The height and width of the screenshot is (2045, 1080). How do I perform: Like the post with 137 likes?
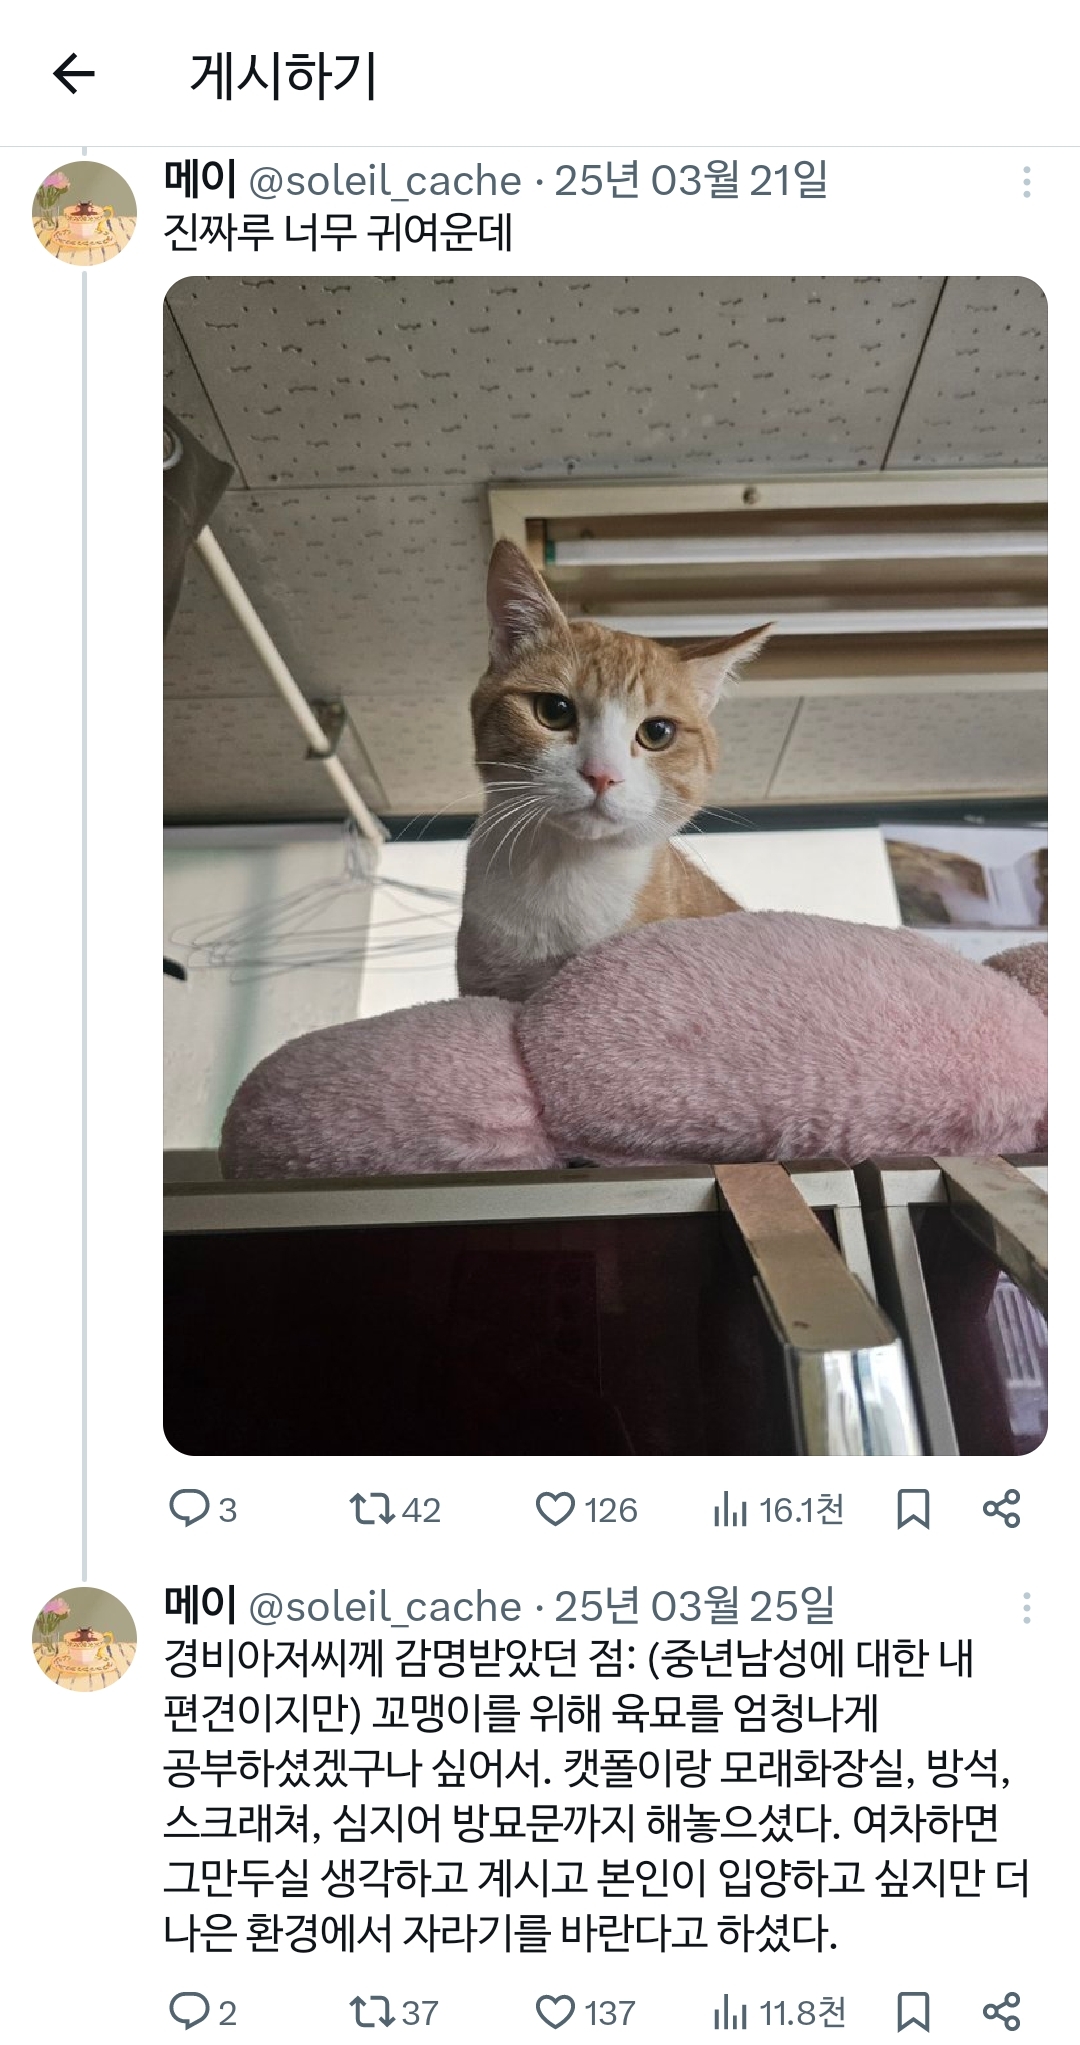coord(555,2011)
